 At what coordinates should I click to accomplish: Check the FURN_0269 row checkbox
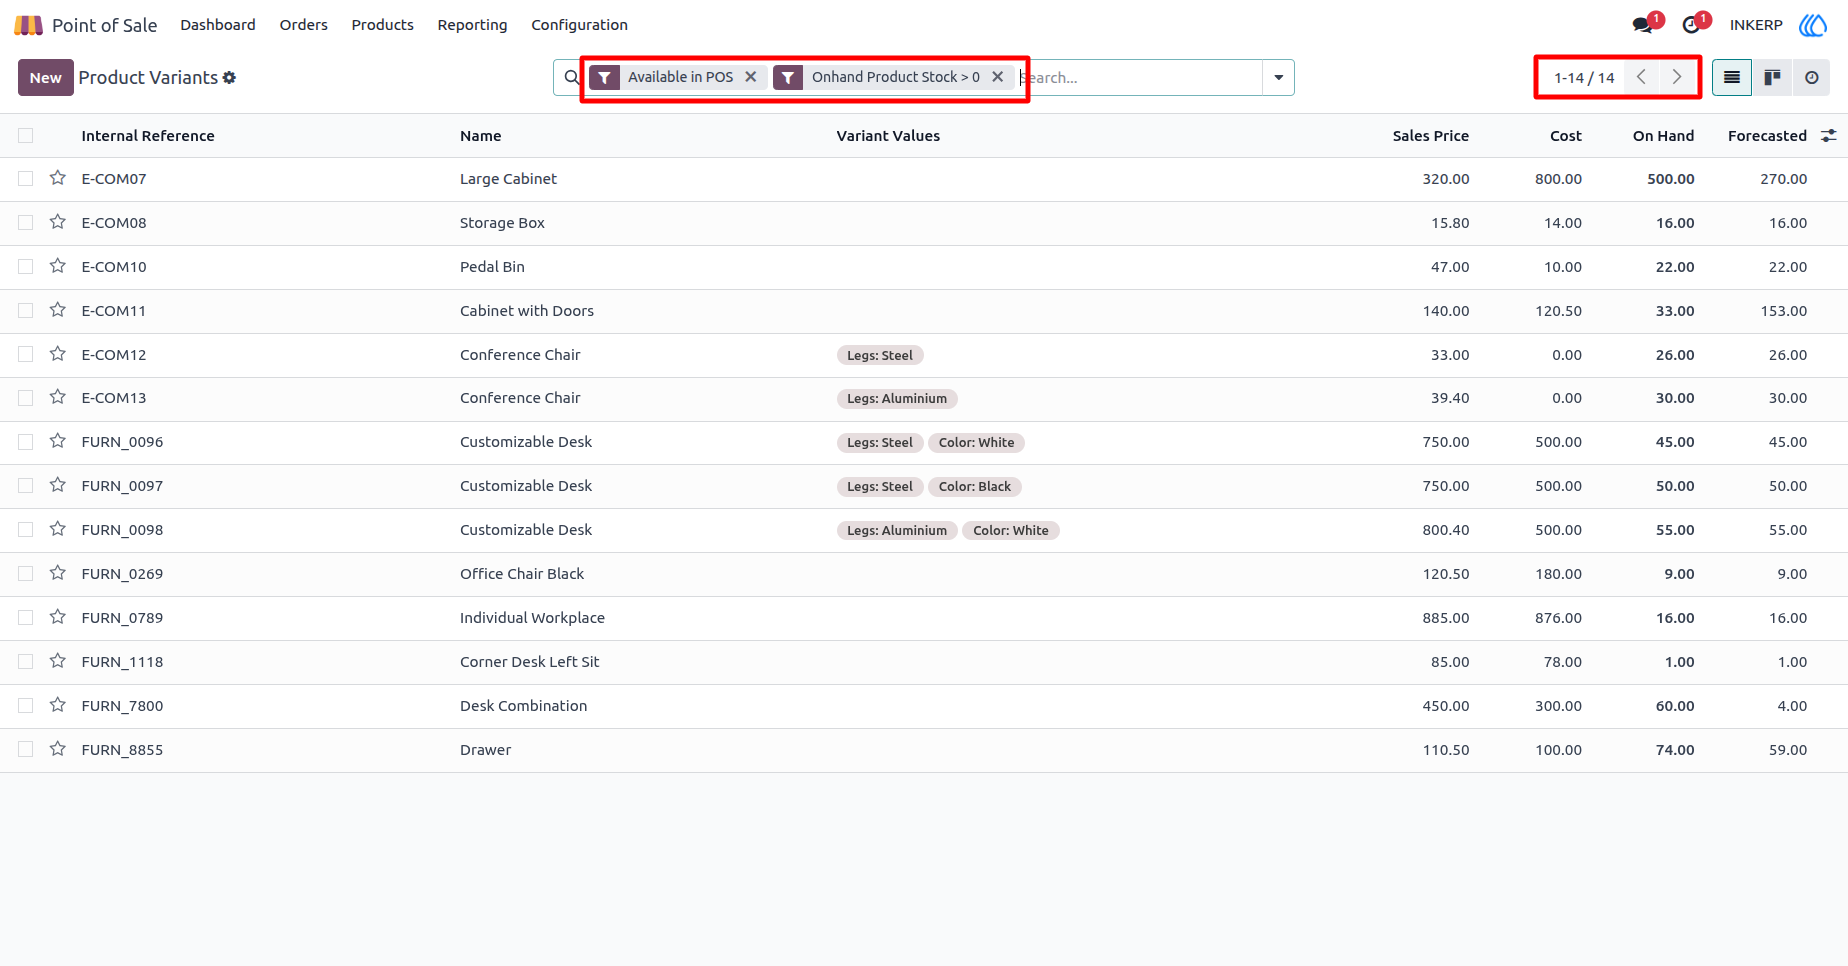26,574
